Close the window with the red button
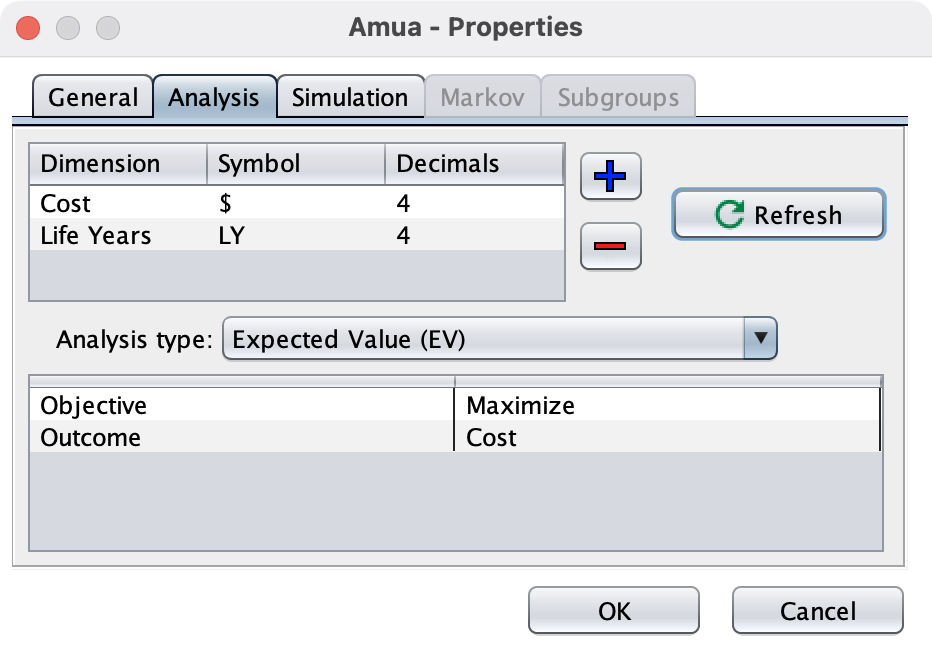Image resolution: width=932 pixels, height=664 pixels. click(29, 27)
